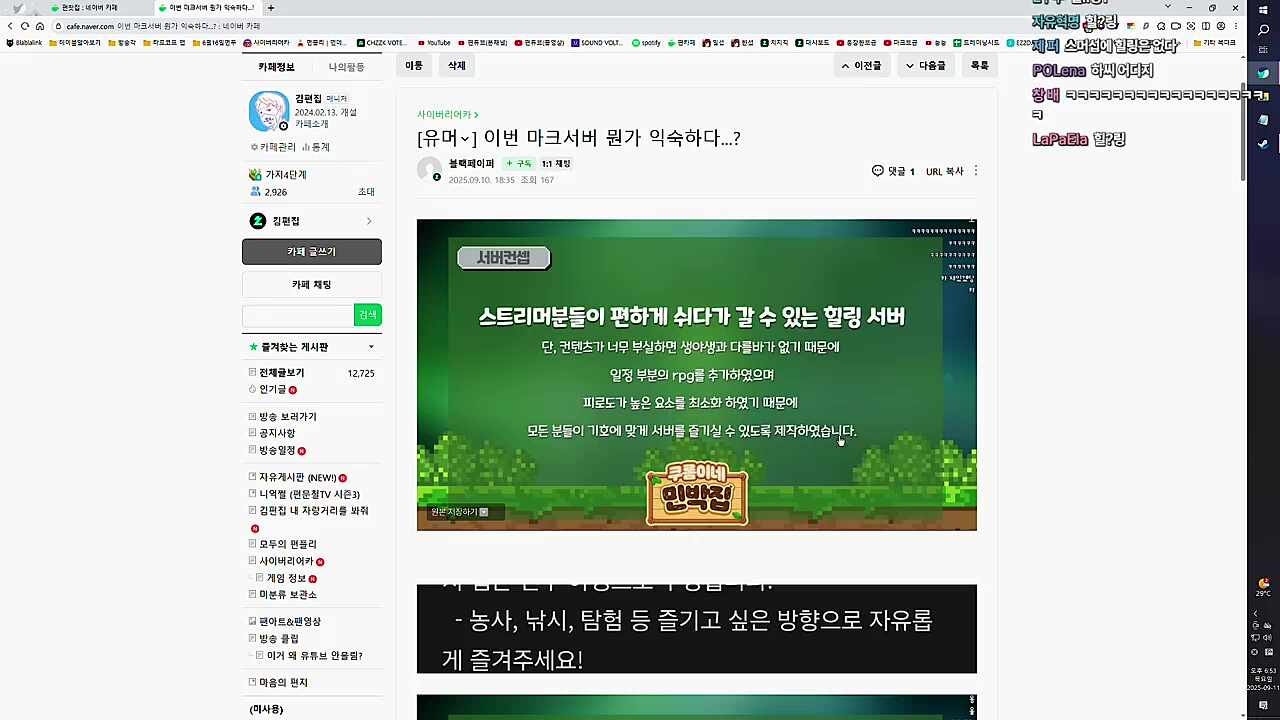
Task: Click the 가지4단계 cafe rank icon
Action: click(x=255, y=175)
